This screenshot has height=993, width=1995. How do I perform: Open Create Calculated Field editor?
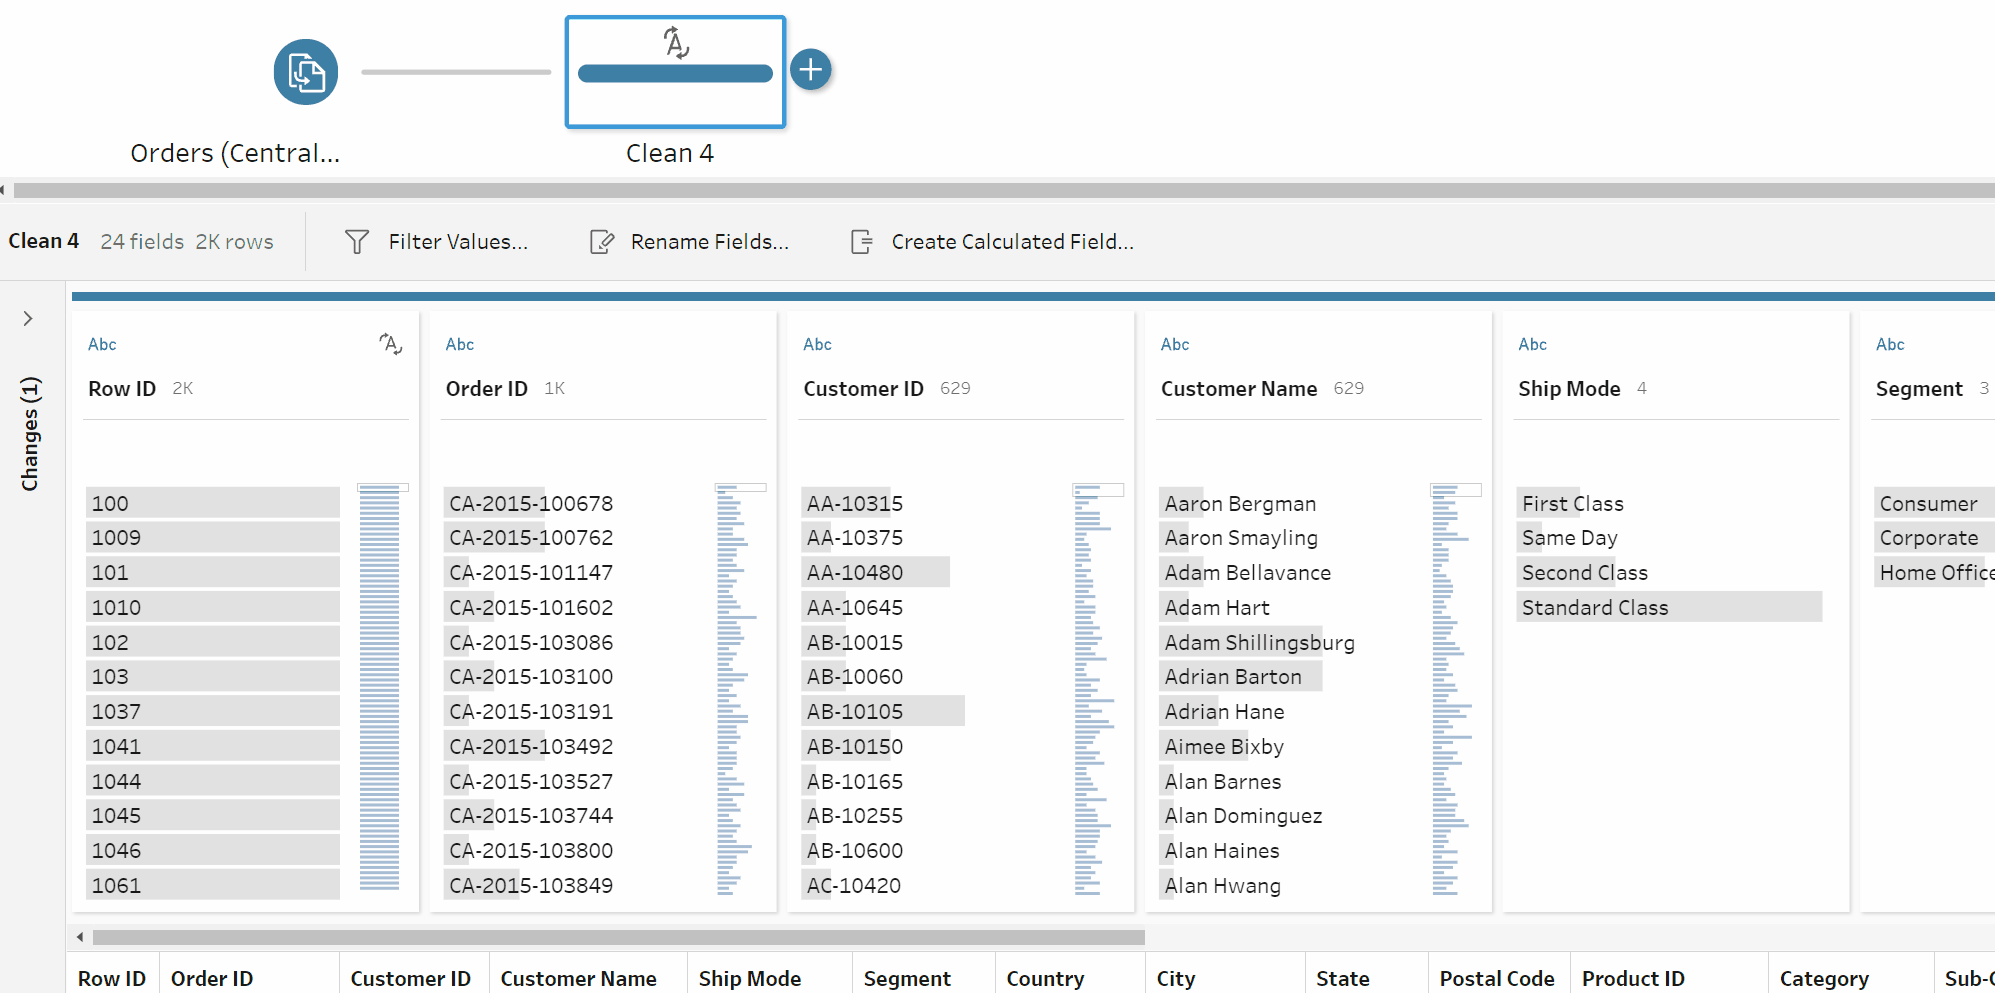pos(1012,242)
